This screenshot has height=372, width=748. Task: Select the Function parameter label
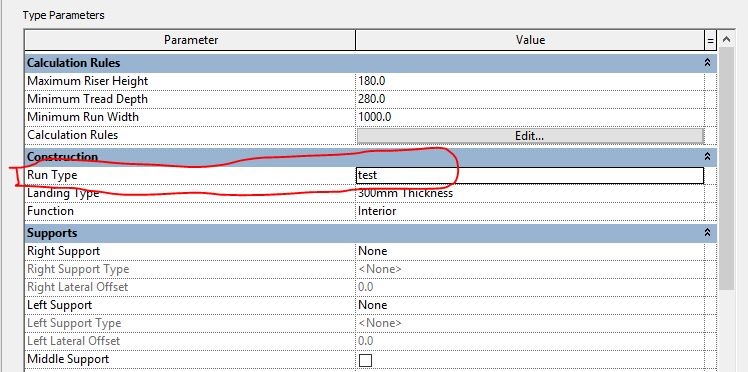point(50,211)
